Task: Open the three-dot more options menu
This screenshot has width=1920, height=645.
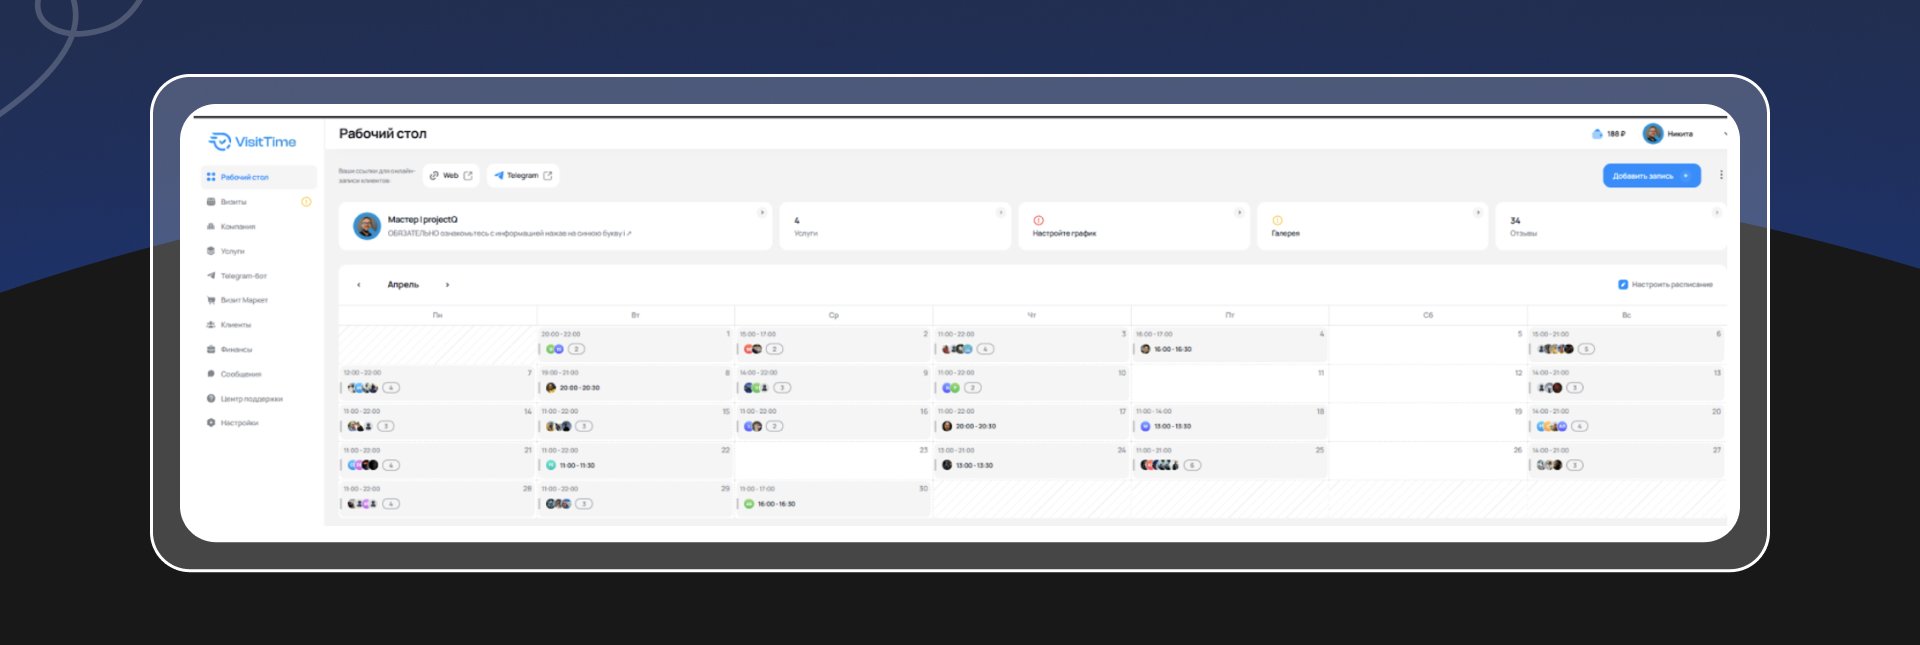Action: tap(1721, 175)
